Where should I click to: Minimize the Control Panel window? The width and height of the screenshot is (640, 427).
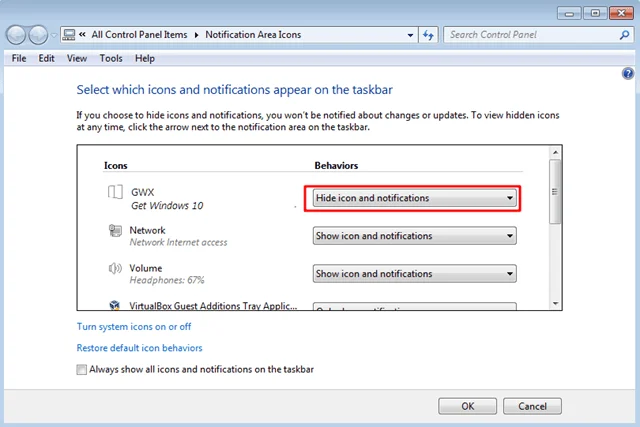point(569,13)
